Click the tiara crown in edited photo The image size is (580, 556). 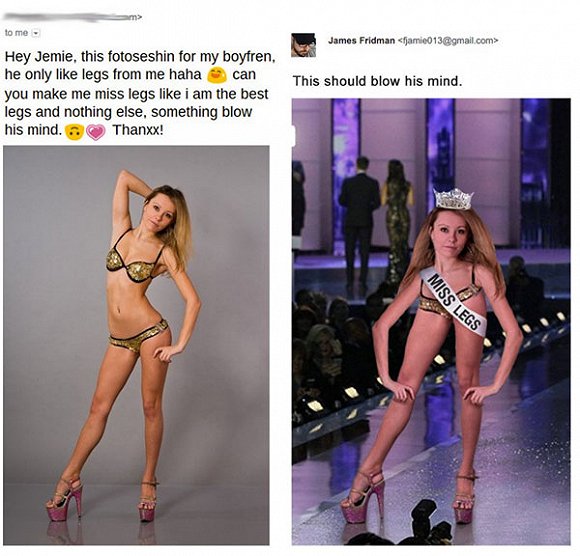[x=453, y=199]
